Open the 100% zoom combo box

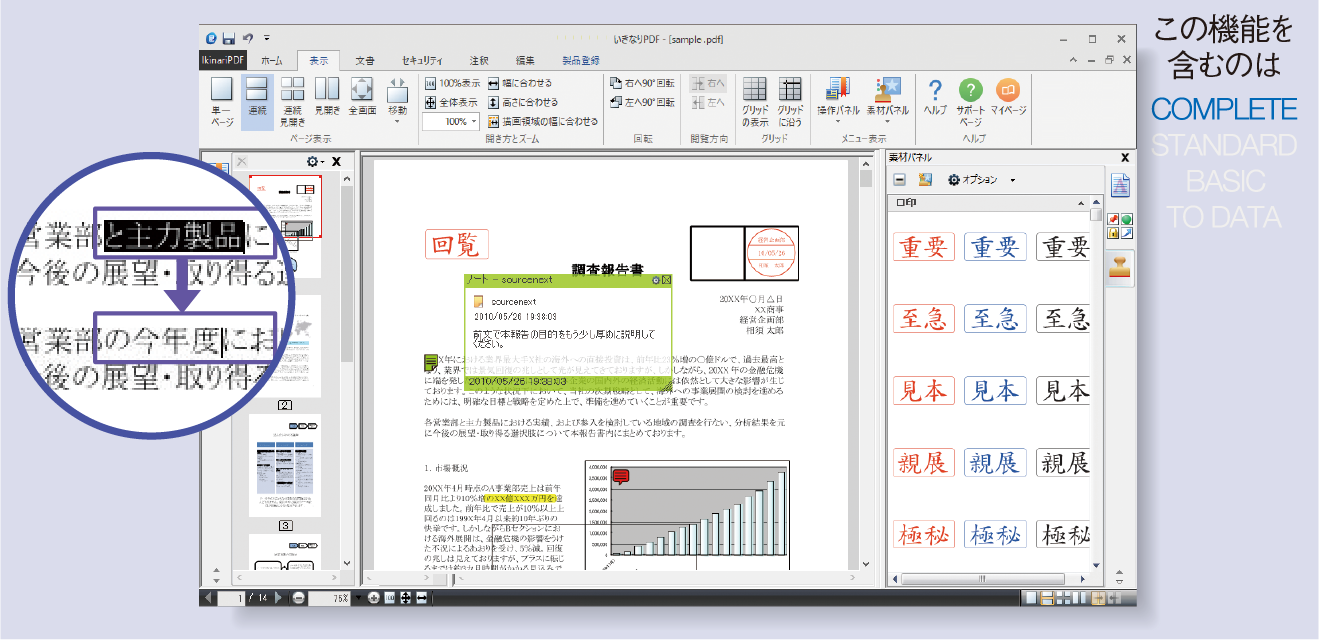[451, 121]
